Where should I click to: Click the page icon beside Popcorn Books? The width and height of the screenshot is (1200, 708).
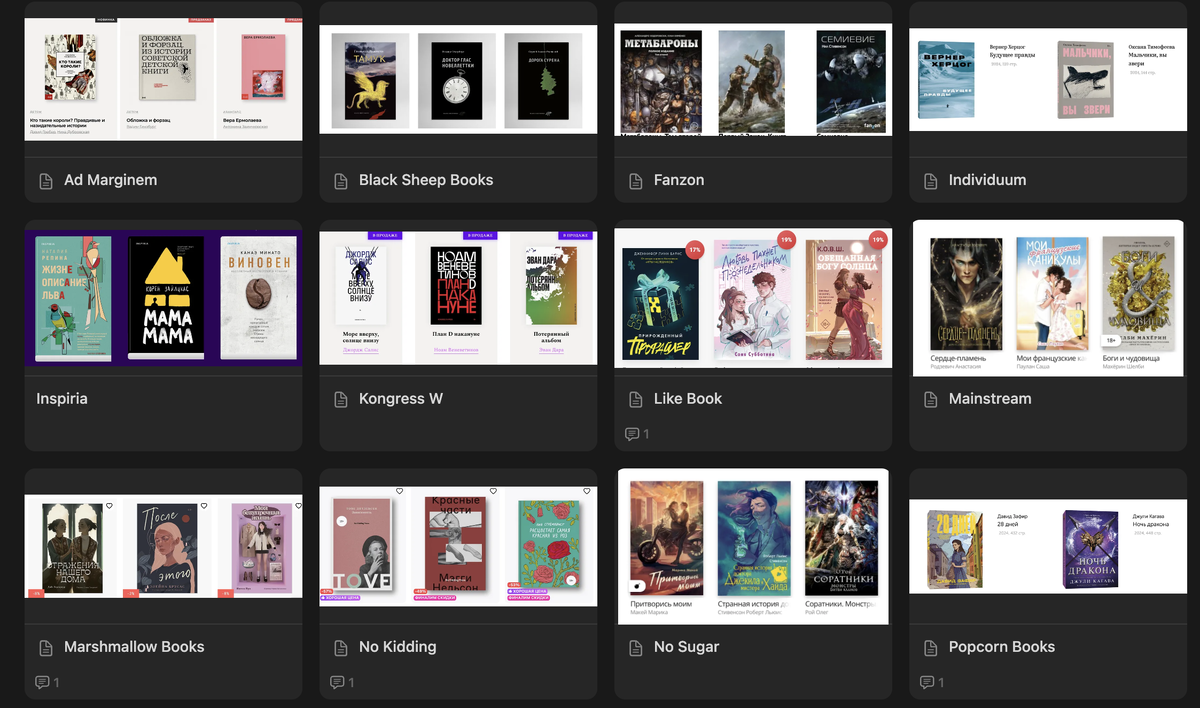coord(930,648)
